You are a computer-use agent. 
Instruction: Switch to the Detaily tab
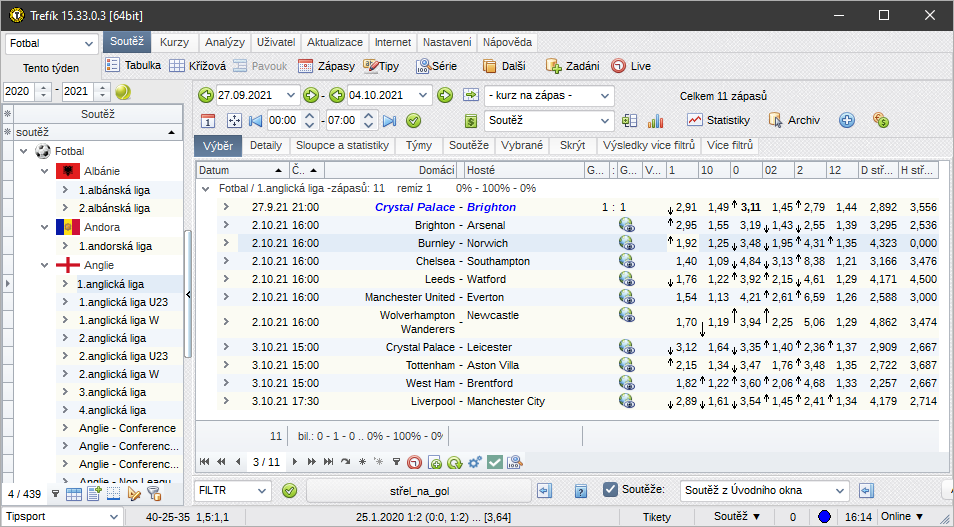tap(266, 145)
